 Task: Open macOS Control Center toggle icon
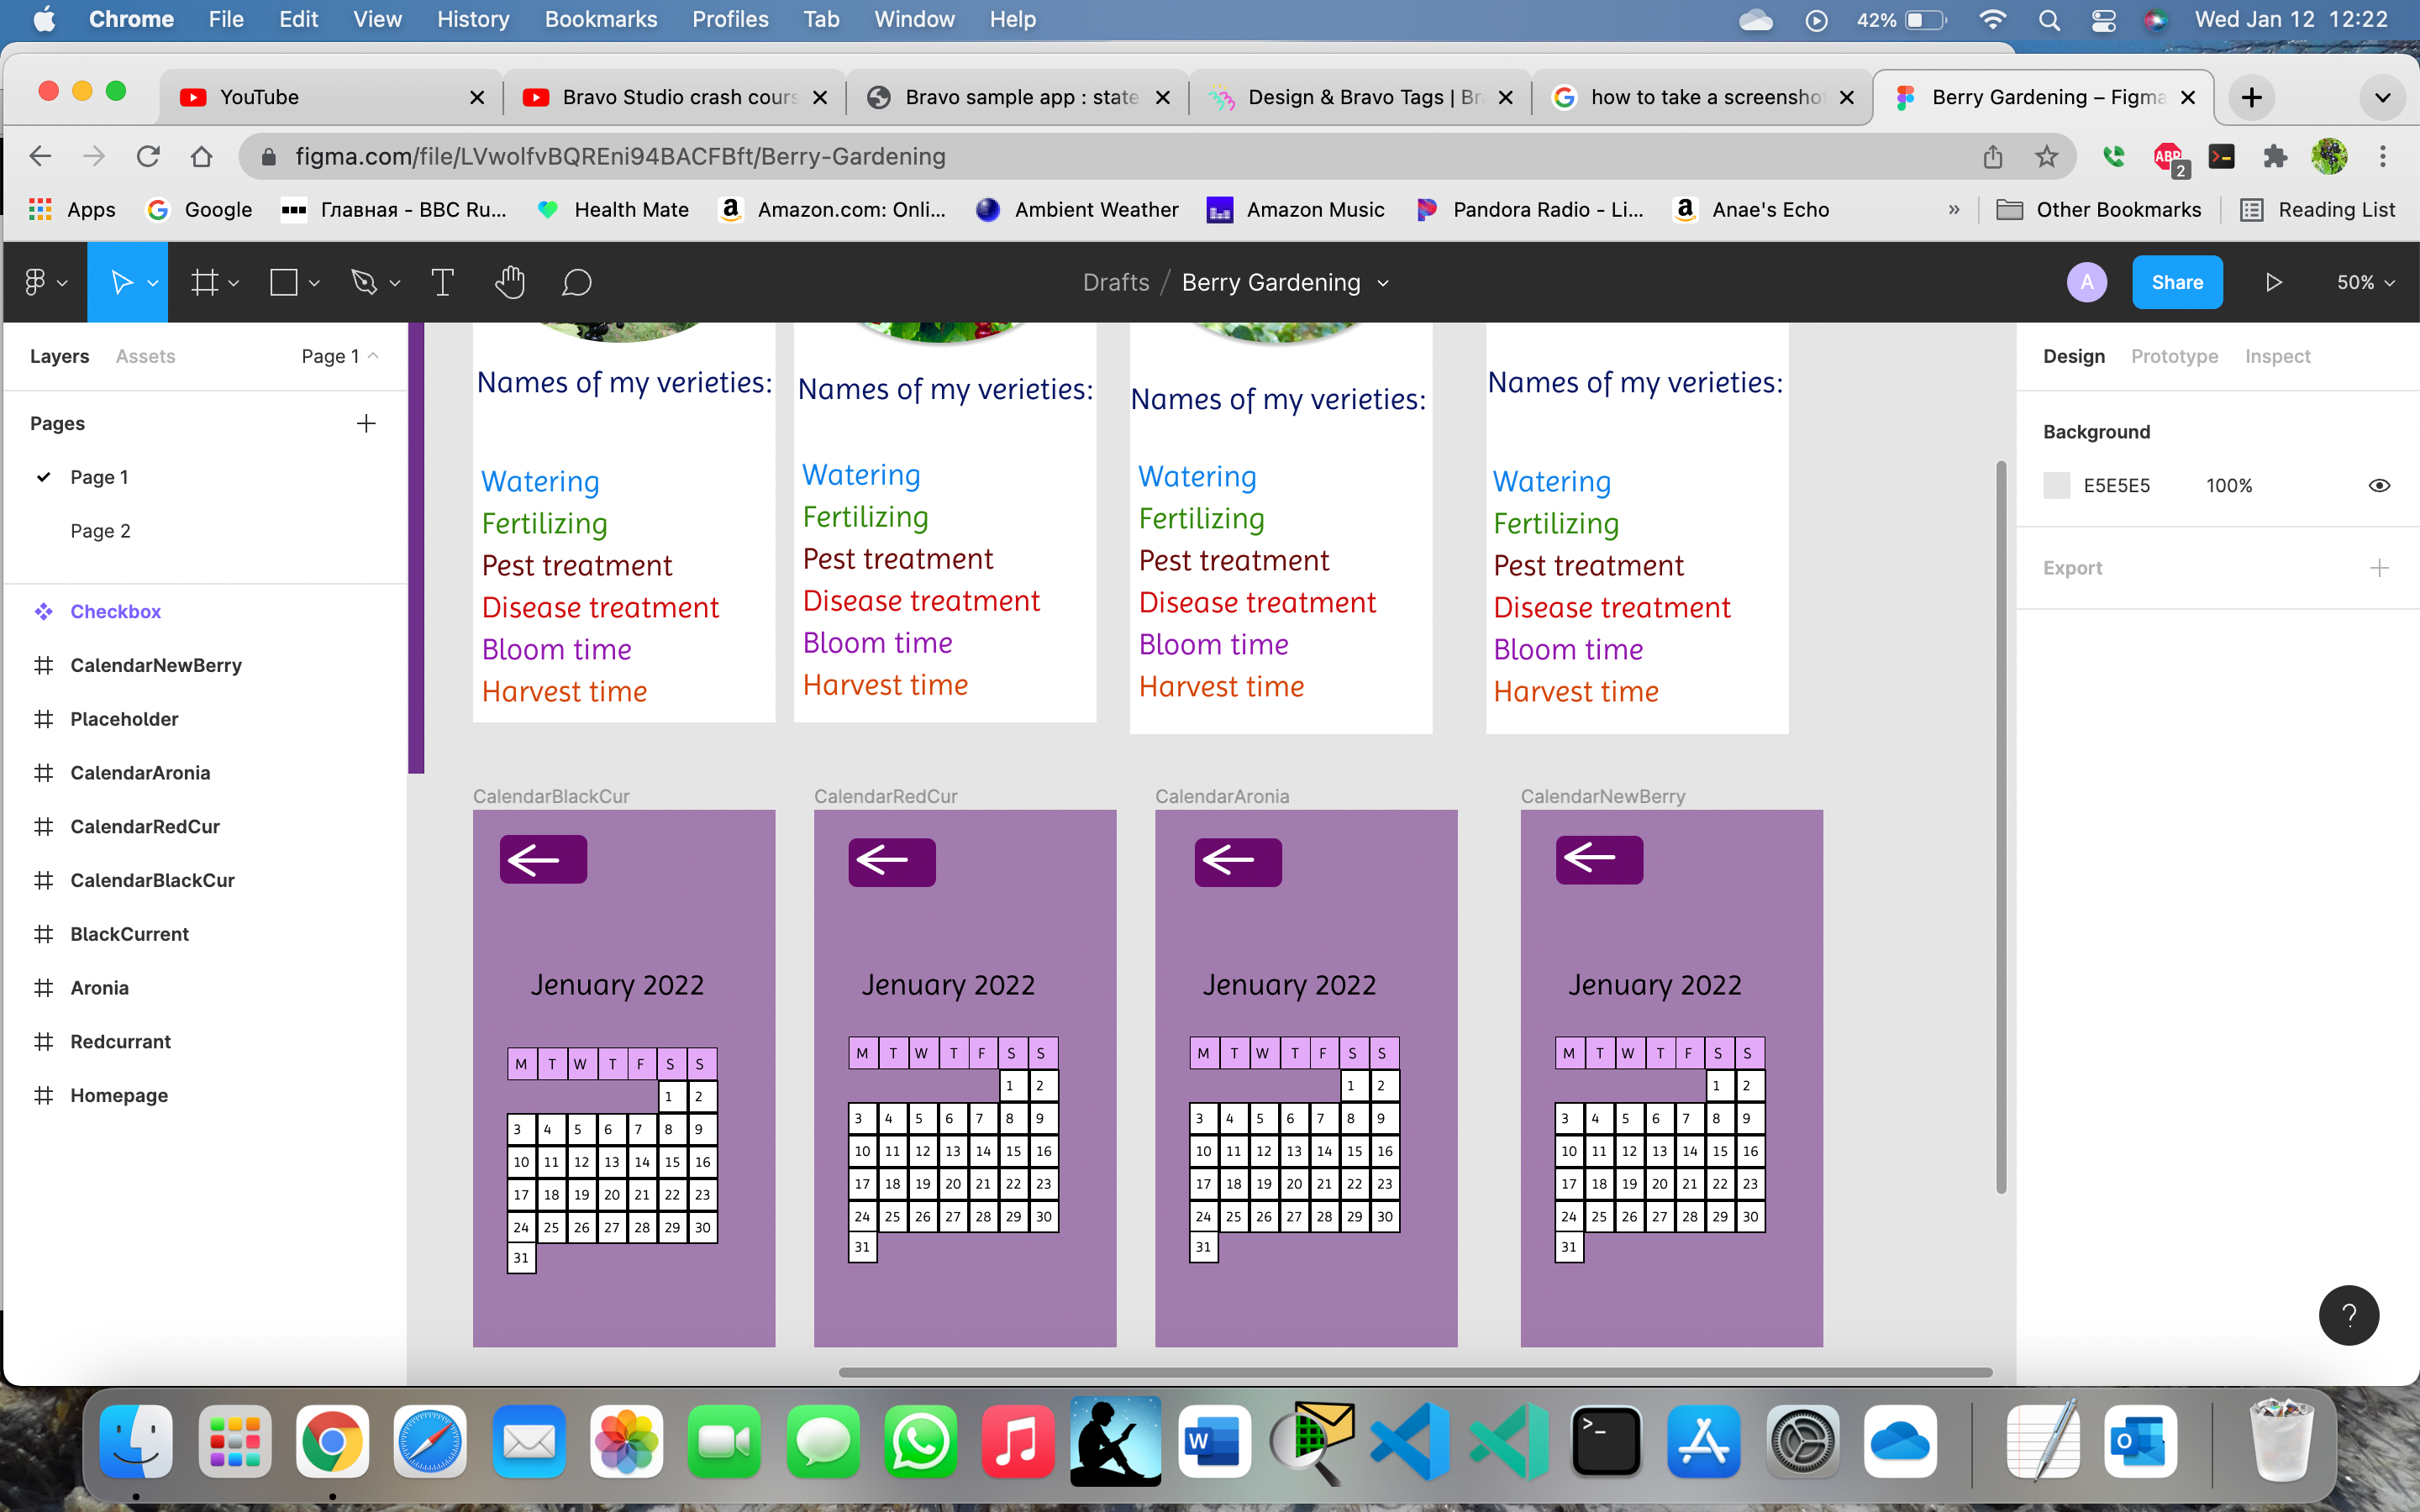[x=2103, y=20]
